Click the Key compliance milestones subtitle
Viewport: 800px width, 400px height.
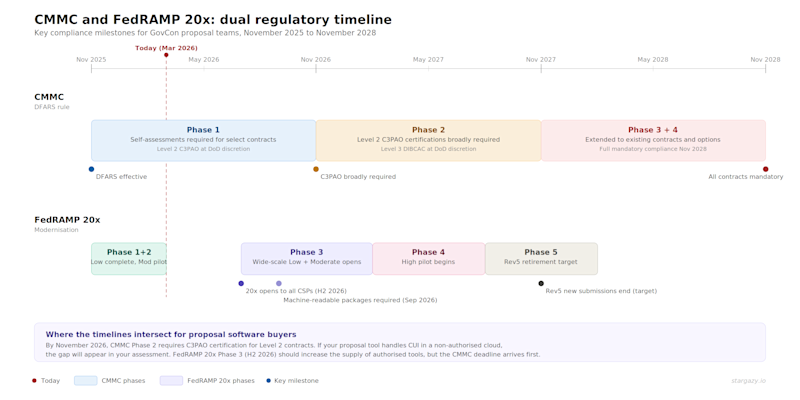pos(205,33)
